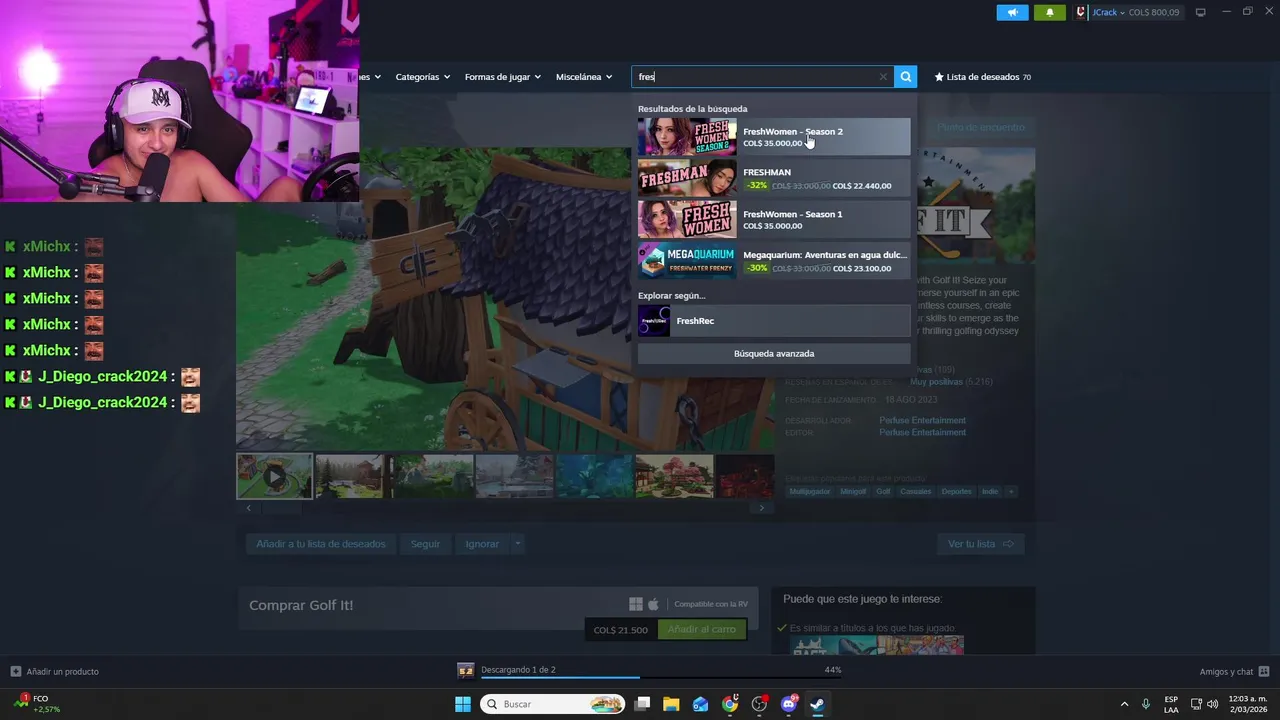
Task: Click FreshWomen Season 2 thumbnail image
Action: 687,137
